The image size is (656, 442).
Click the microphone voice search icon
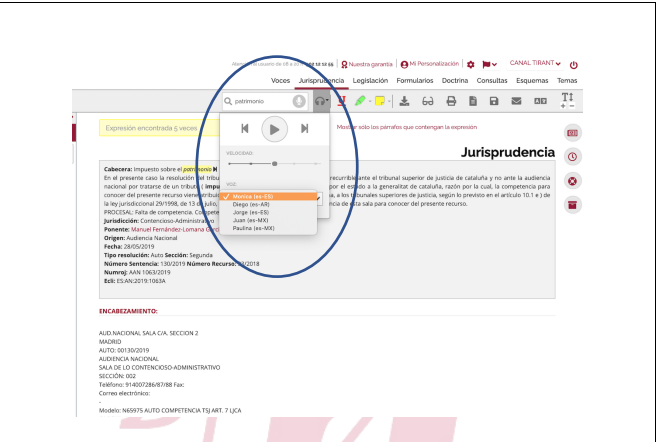299,101
